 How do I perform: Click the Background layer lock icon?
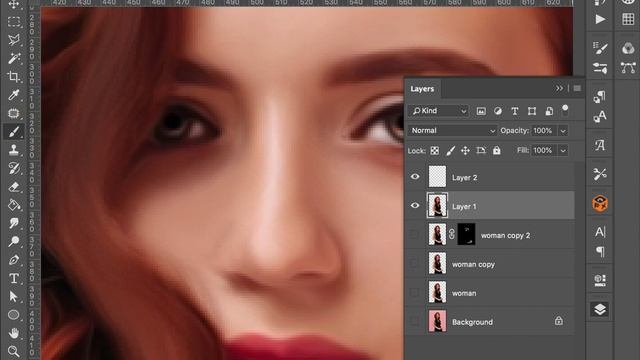tap(559, 321)
